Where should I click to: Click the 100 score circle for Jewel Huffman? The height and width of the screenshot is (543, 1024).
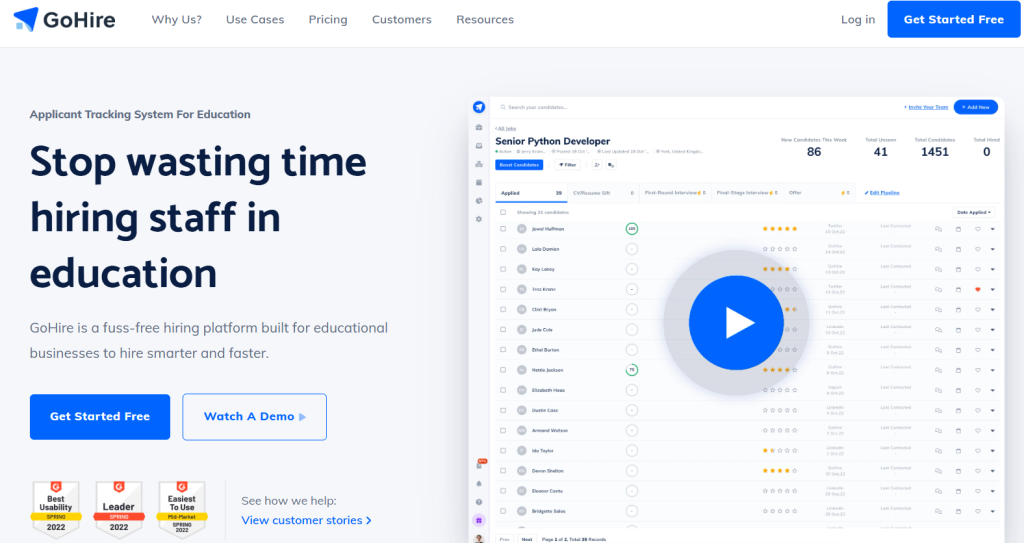(x=632, y=229)
